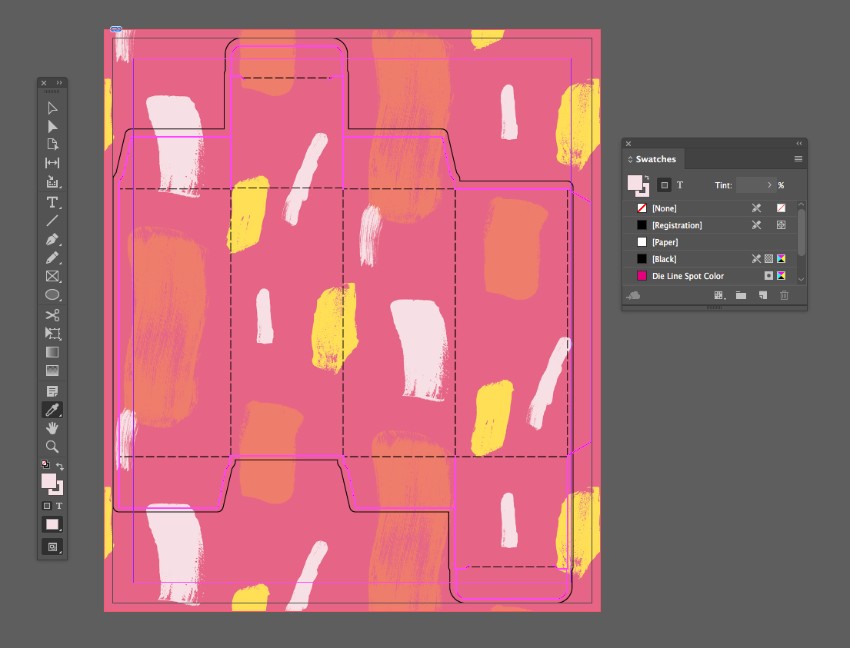
Task: Activate the Scissors tool
Action: (x=52, y=315)
